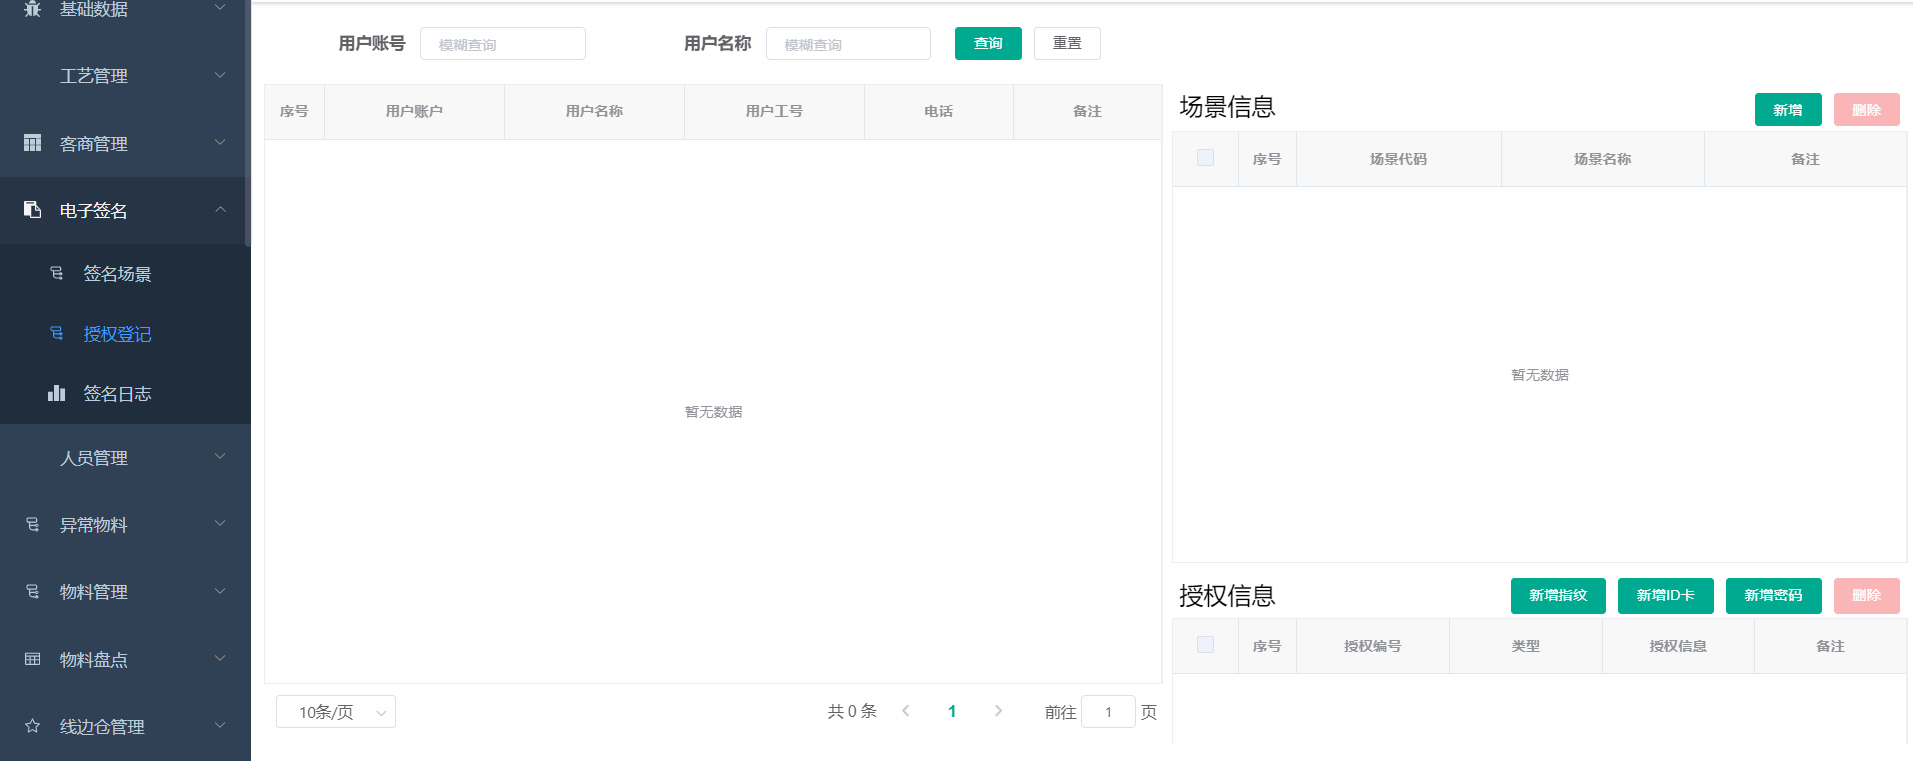Click 删除 button in 授权信息
Screen dimensions: 1913x761
1866,595
